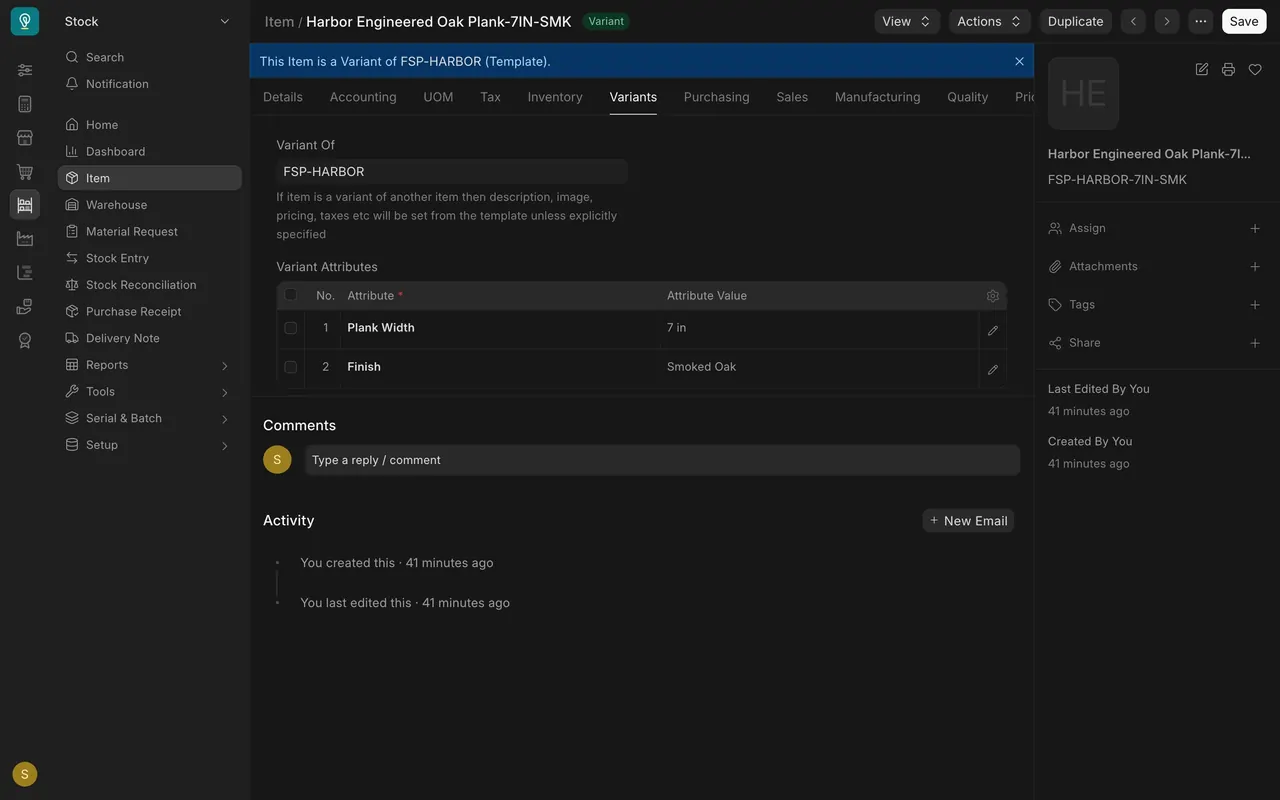Open the View dropdown

coord(907,21)
